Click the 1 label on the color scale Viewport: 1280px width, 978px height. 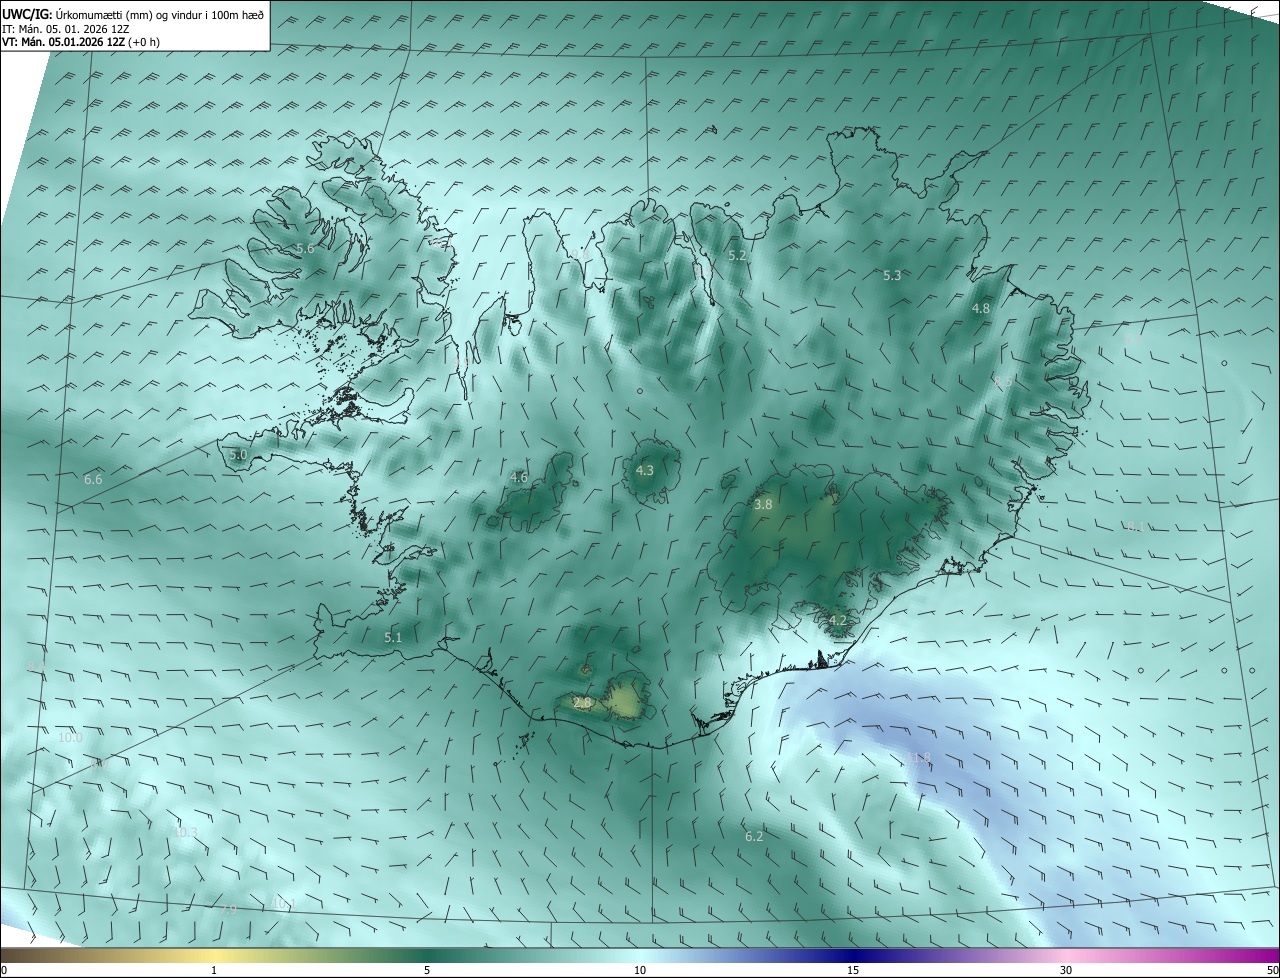pyautogui.click(x=214, y=970)
